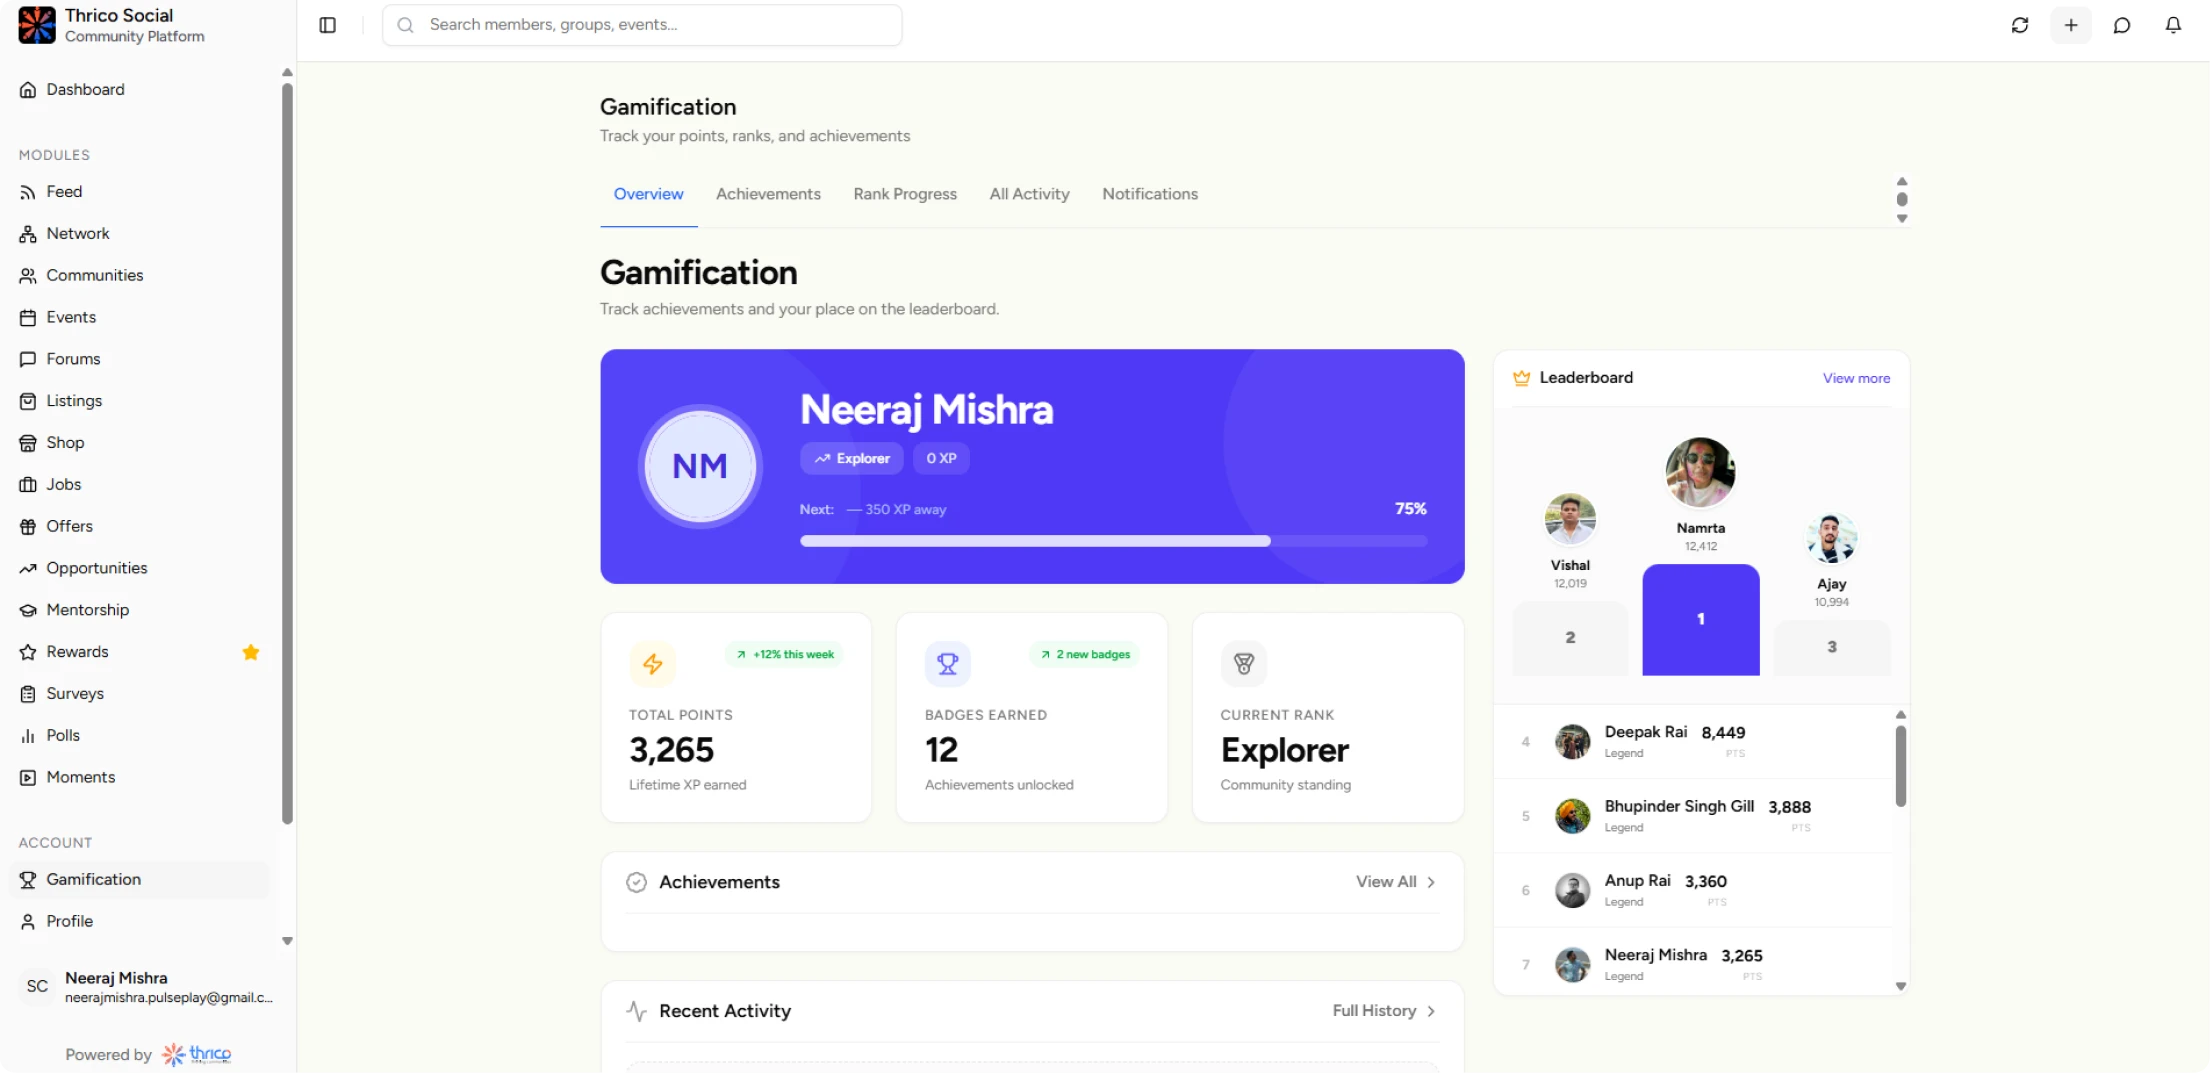The width and height of the screenshot is (2210, 1073).
Task: Open the Events calendar icon
Action: [x=28, y=318]
